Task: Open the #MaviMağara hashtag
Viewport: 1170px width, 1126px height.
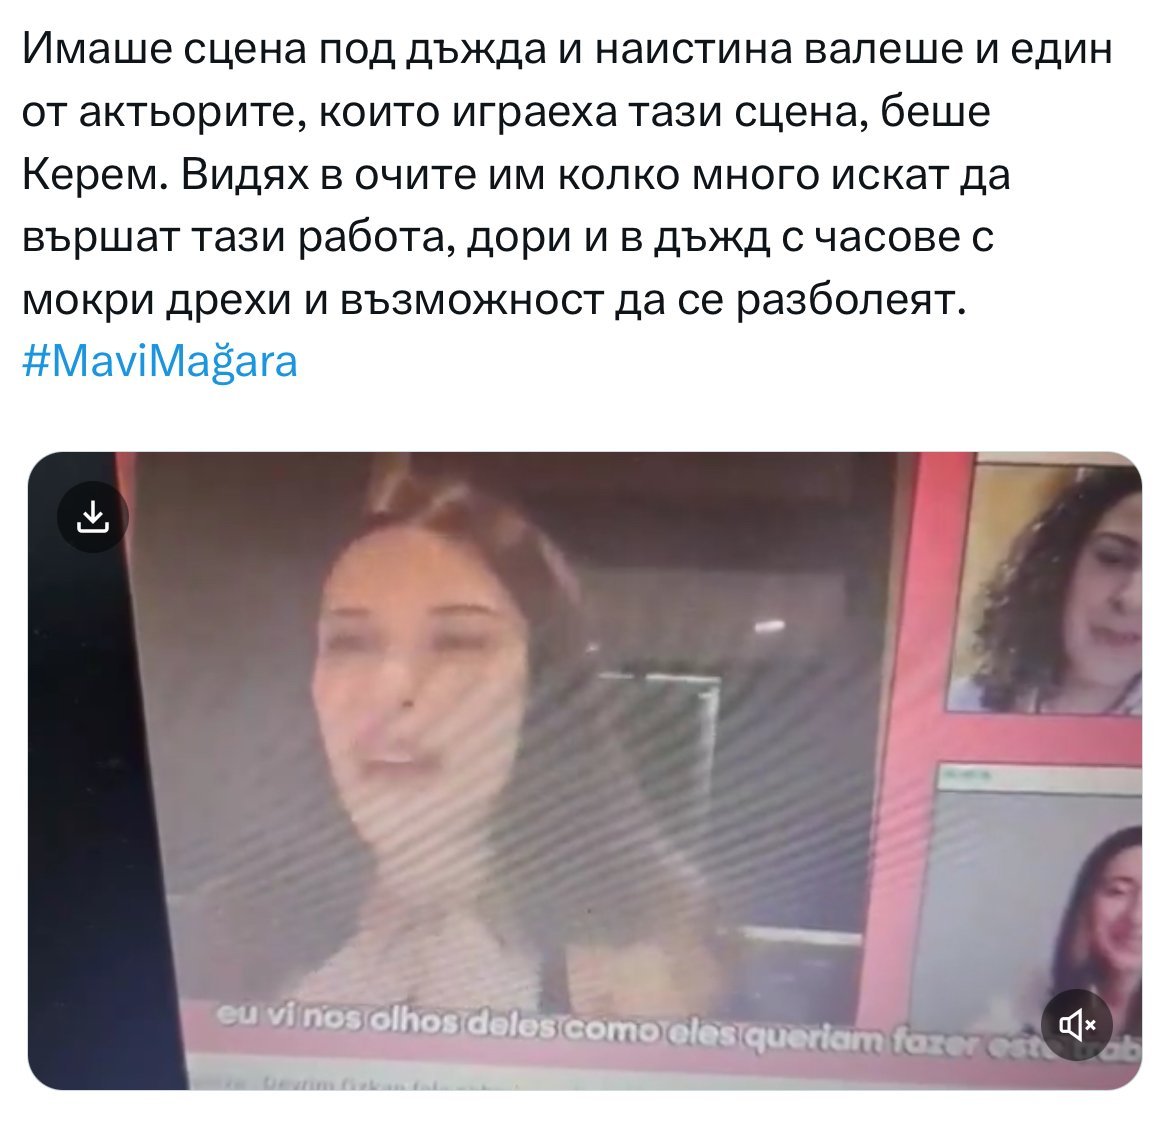Action: pyautogui.click(x=160, y=362)
